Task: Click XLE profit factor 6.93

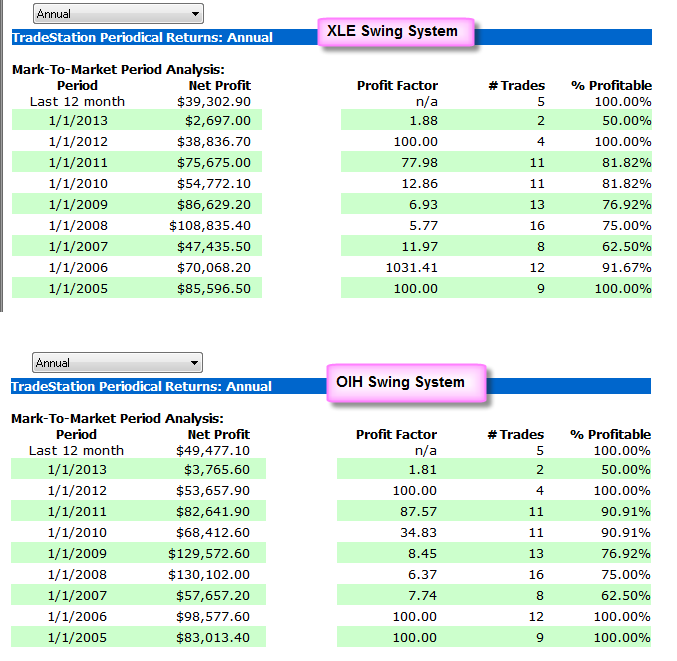Action: pyautogui.click(x=424, y=205)
